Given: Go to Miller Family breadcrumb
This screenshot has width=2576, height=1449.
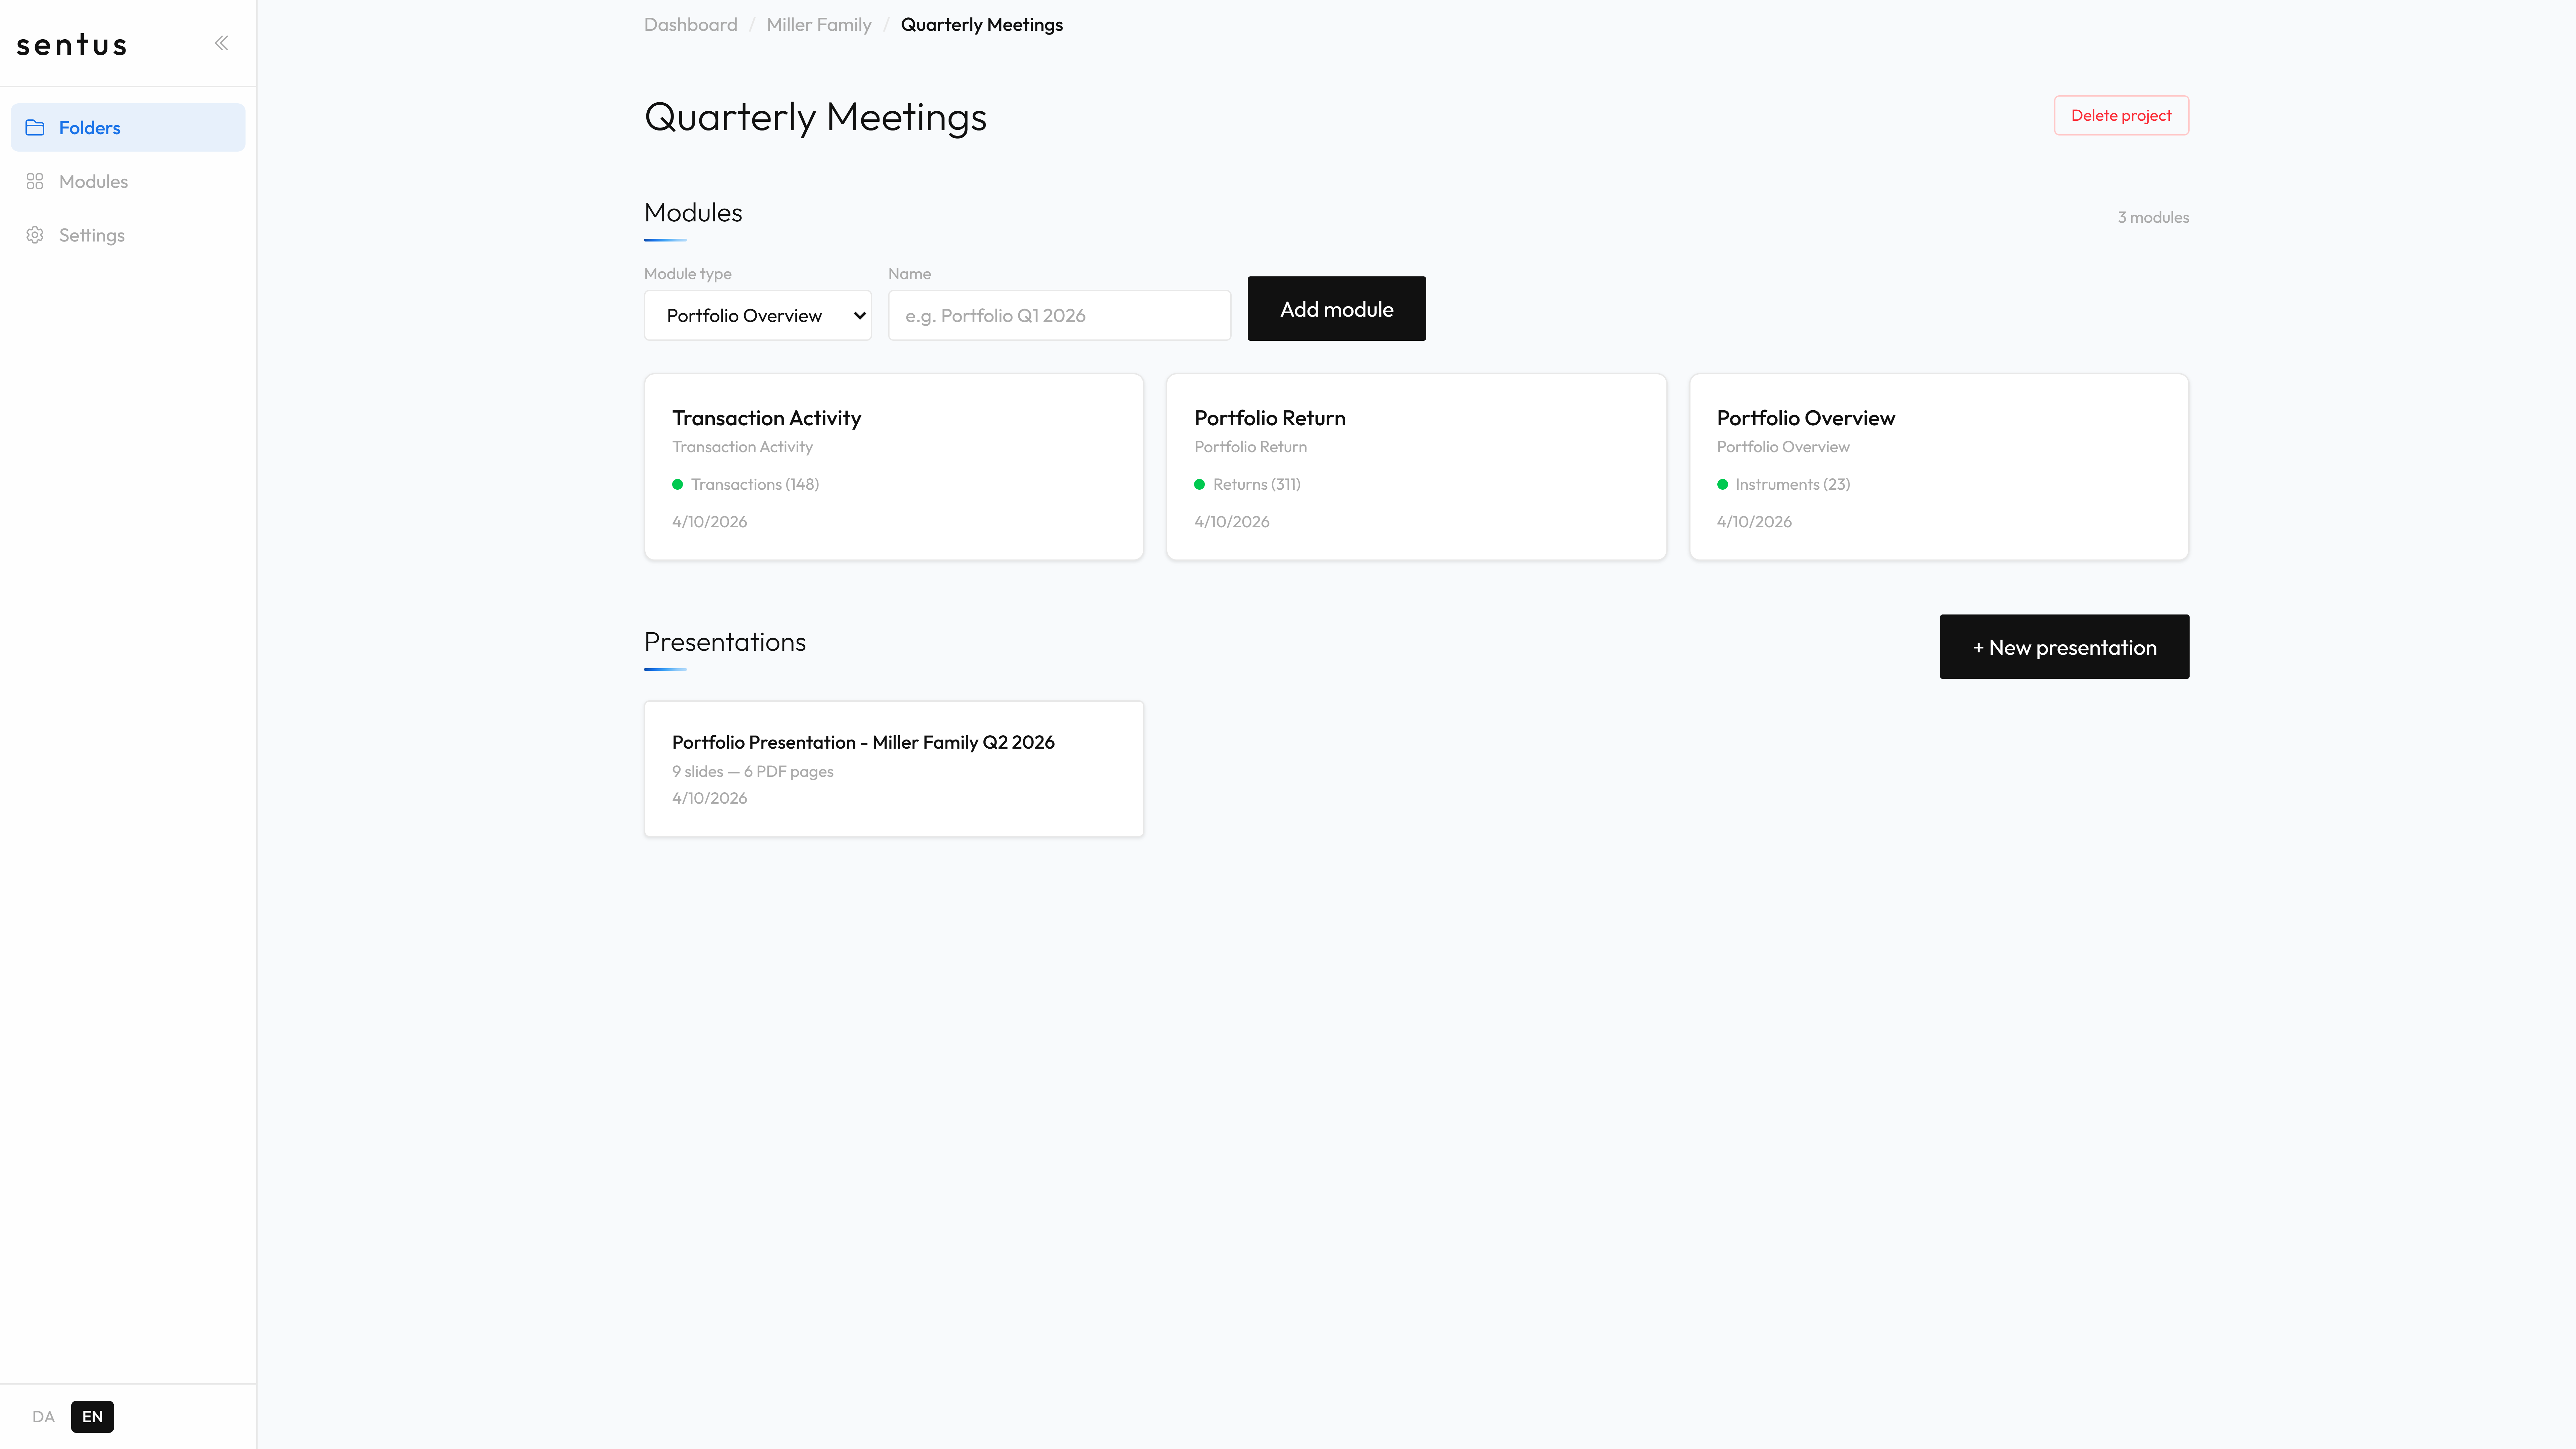Looking at the screenshot, I should 819,25.
